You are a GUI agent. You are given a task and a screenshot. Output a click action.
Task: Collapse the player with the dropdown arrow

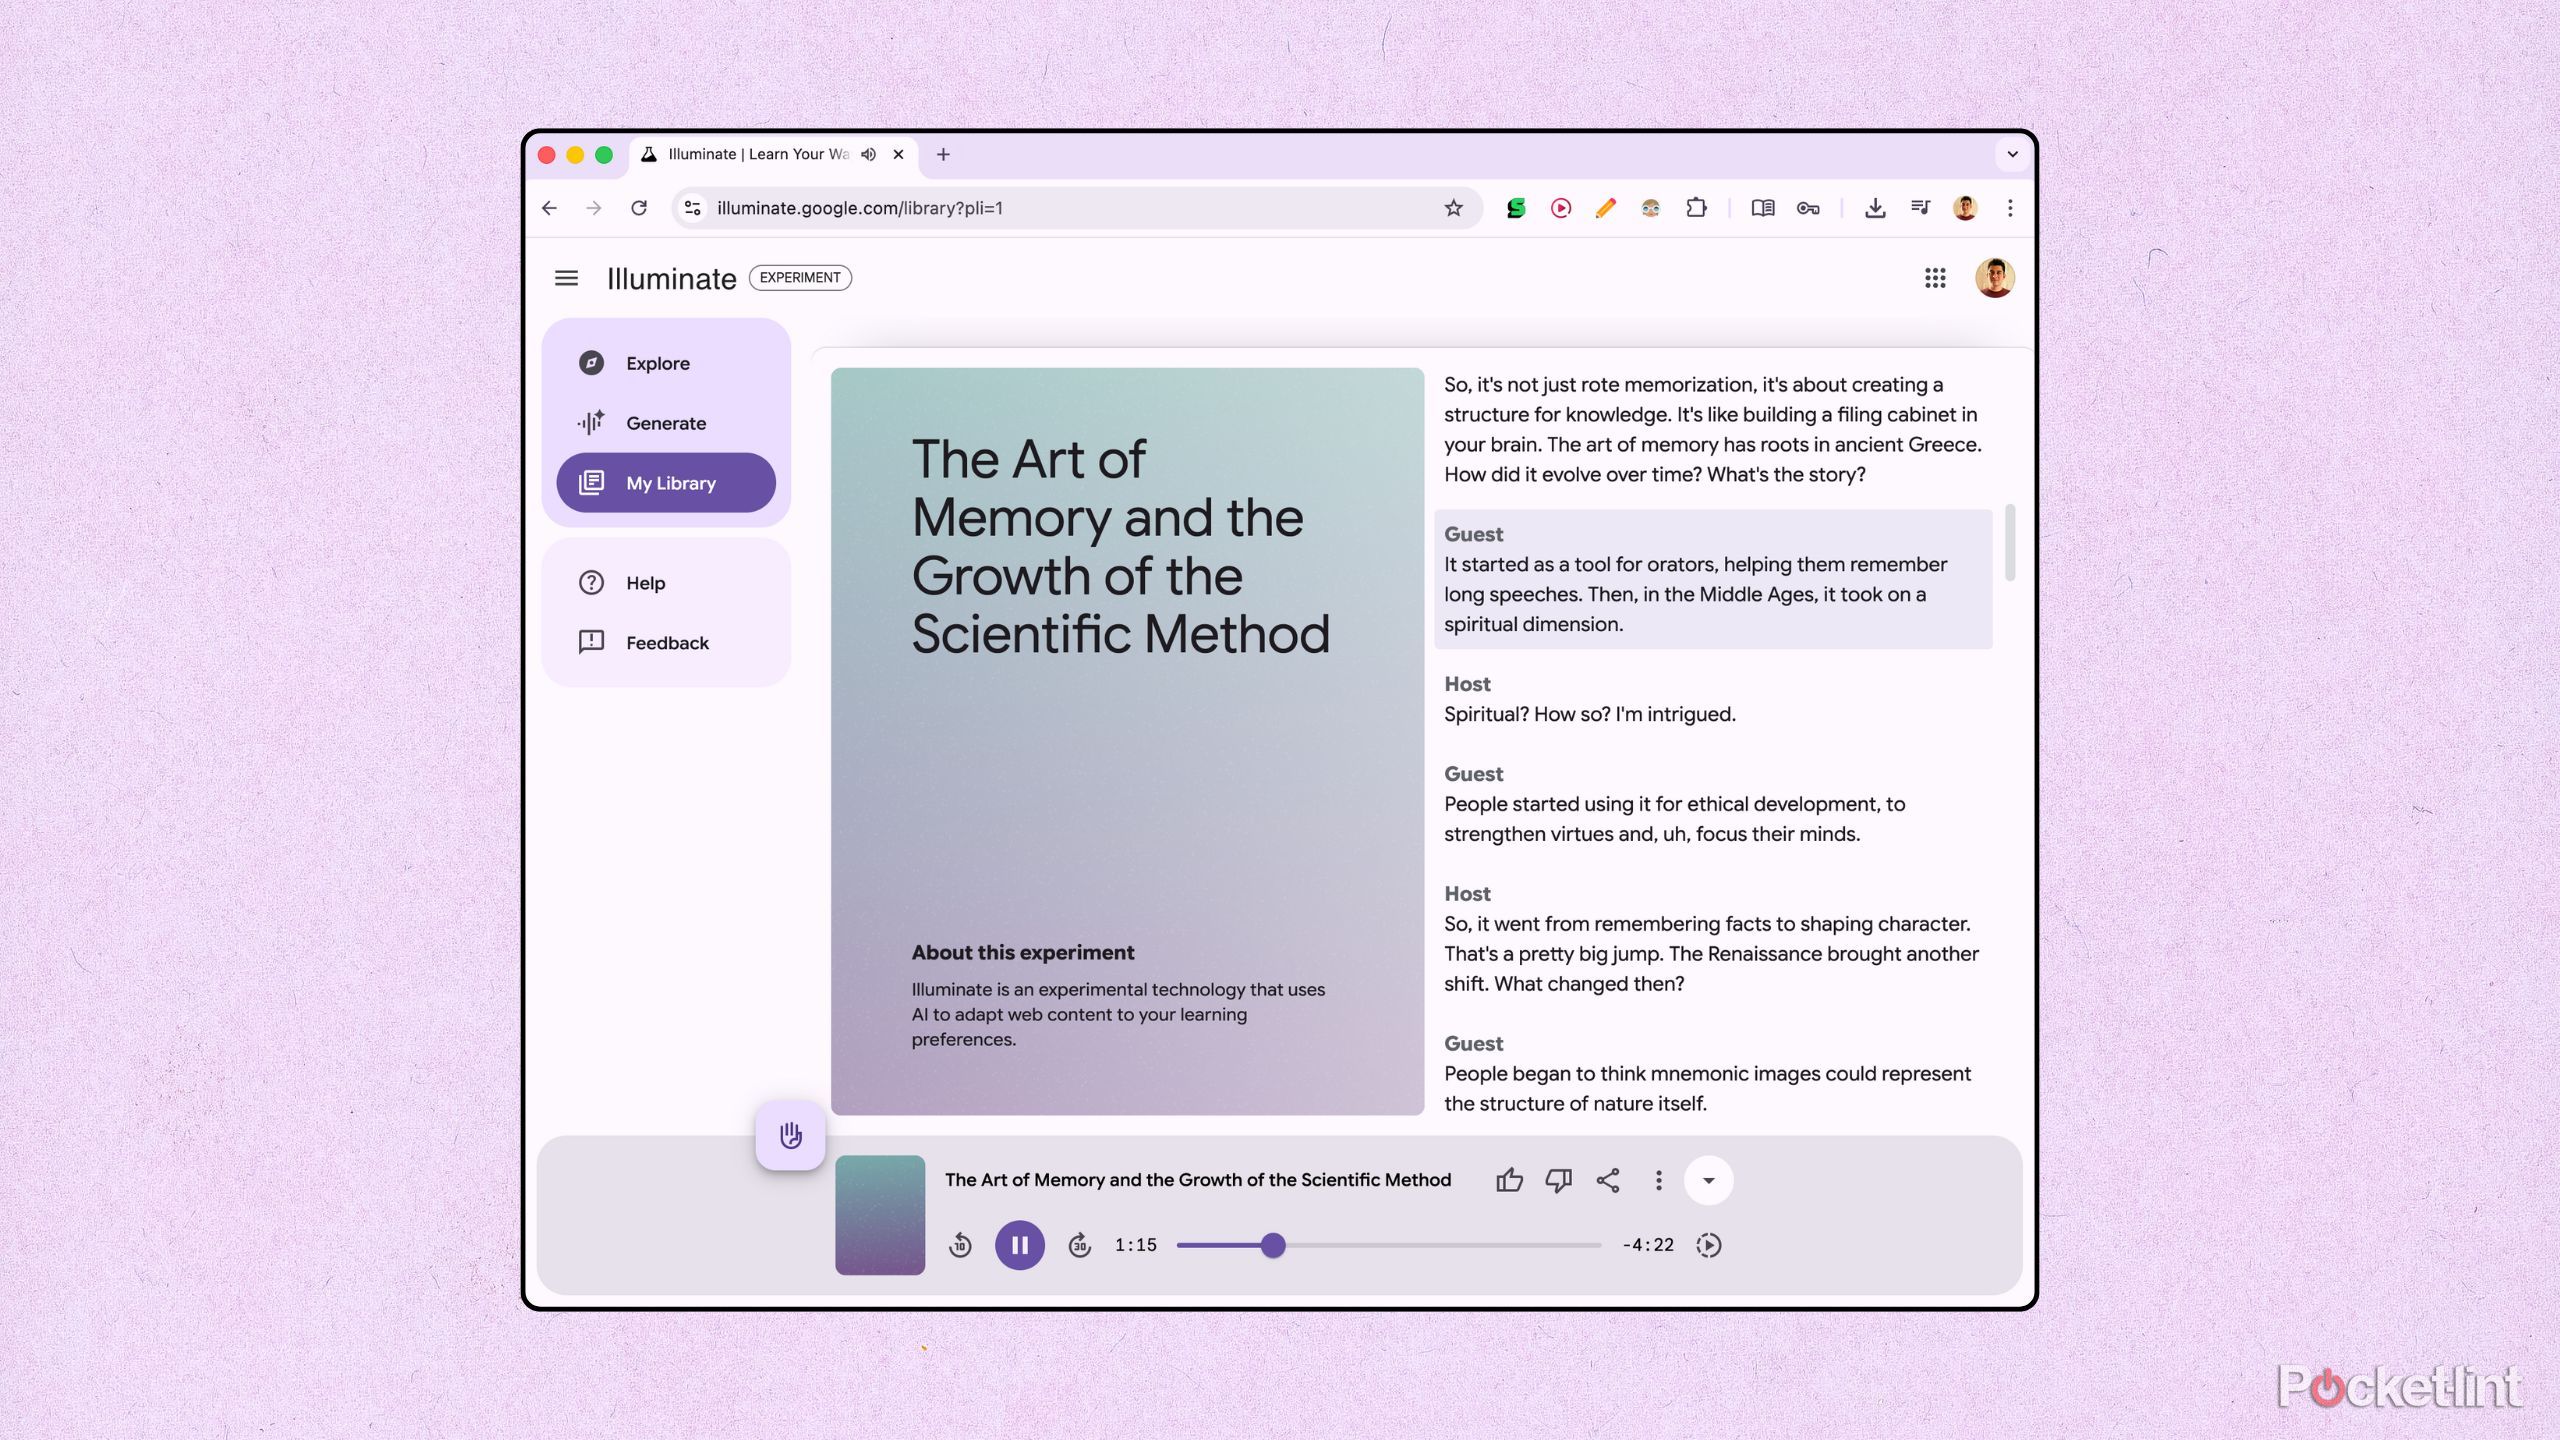coord(1708,1181)
